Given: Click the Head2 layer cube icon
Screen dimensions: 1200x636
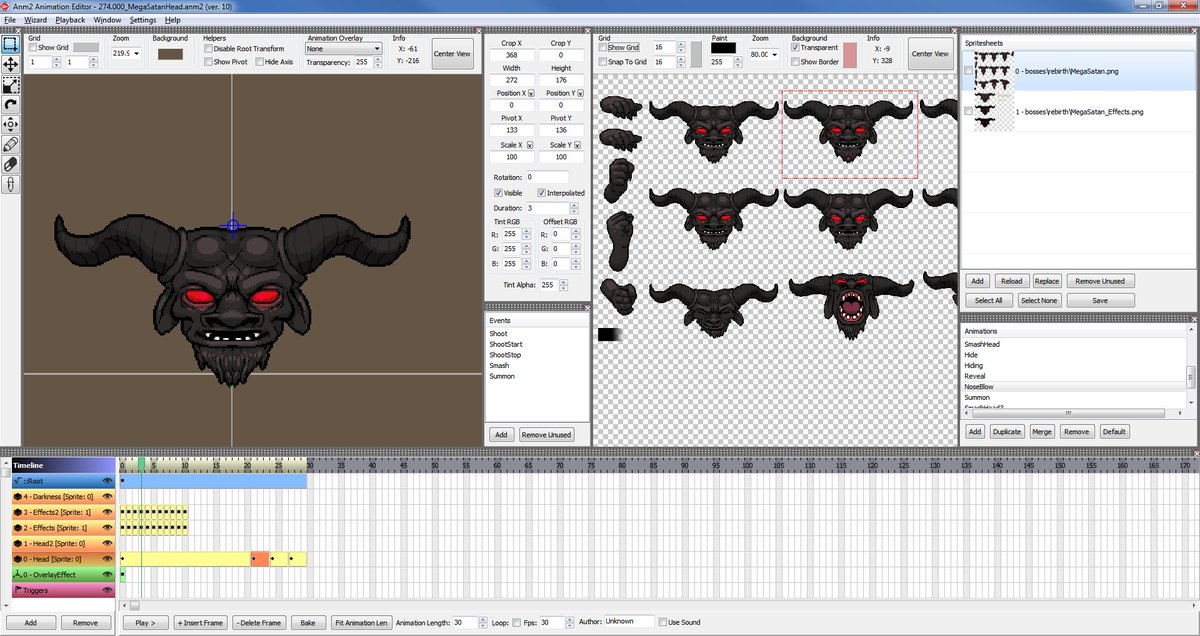Looking at the screenshot, I should tap(17, 543).
